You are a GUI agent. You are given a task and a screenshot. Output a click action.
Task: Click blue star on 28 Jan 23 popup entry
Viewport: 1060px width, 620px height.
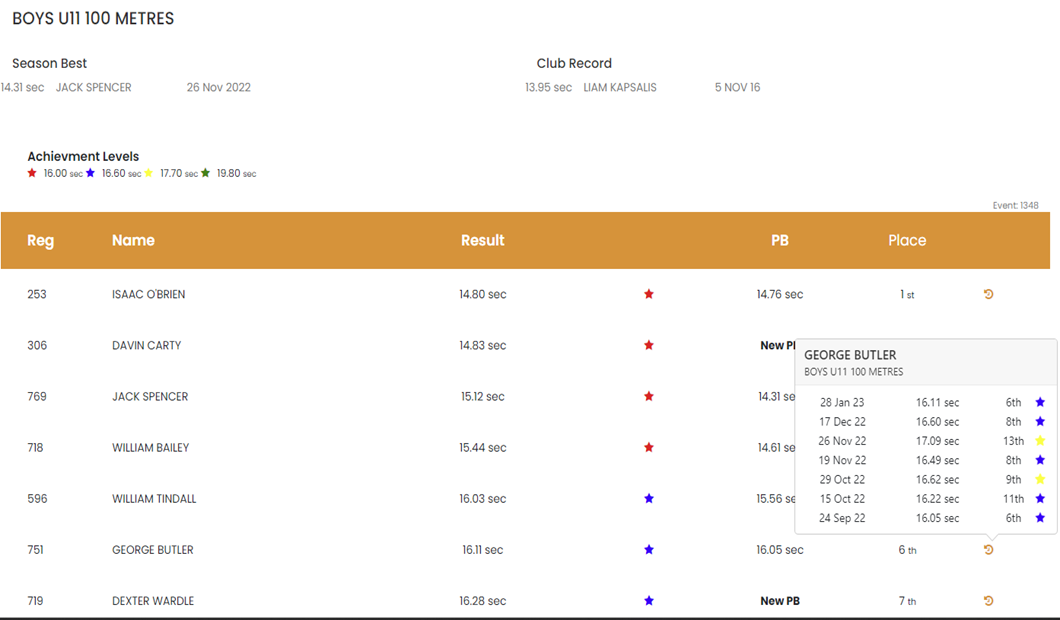point(1040,402)
